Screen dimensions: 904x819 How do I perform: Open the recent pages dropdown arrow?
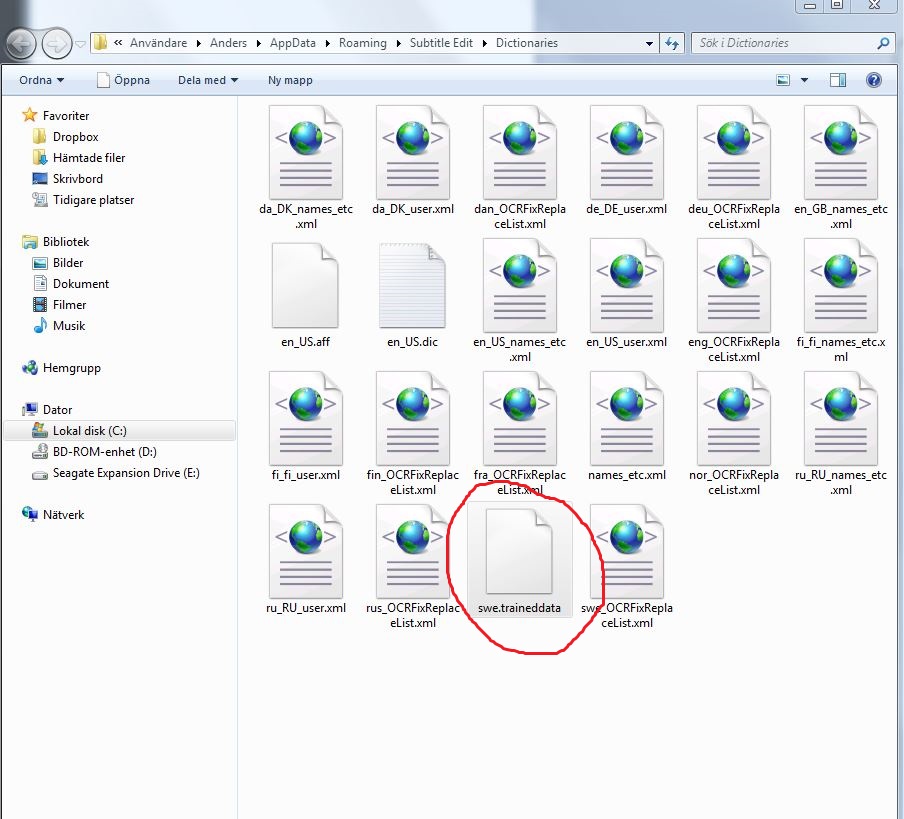(81, 44)
